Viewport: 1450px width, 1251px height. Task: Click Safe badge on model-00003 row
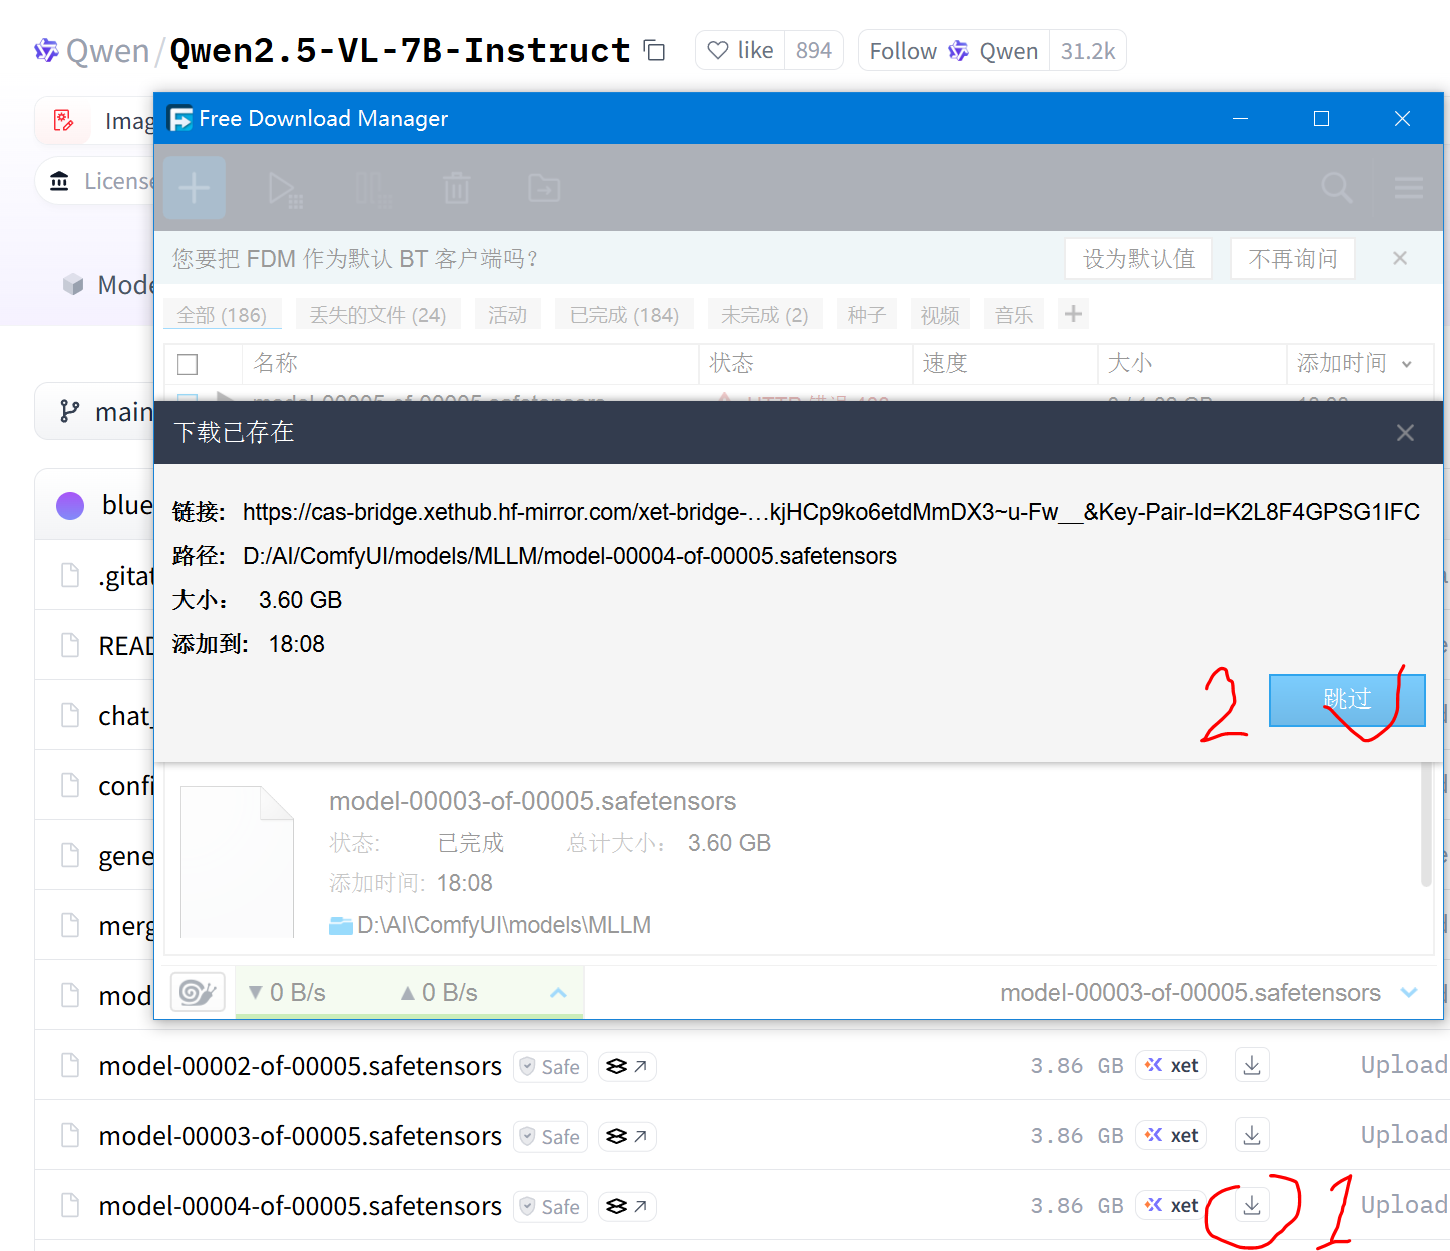[x=550, y=1136]
